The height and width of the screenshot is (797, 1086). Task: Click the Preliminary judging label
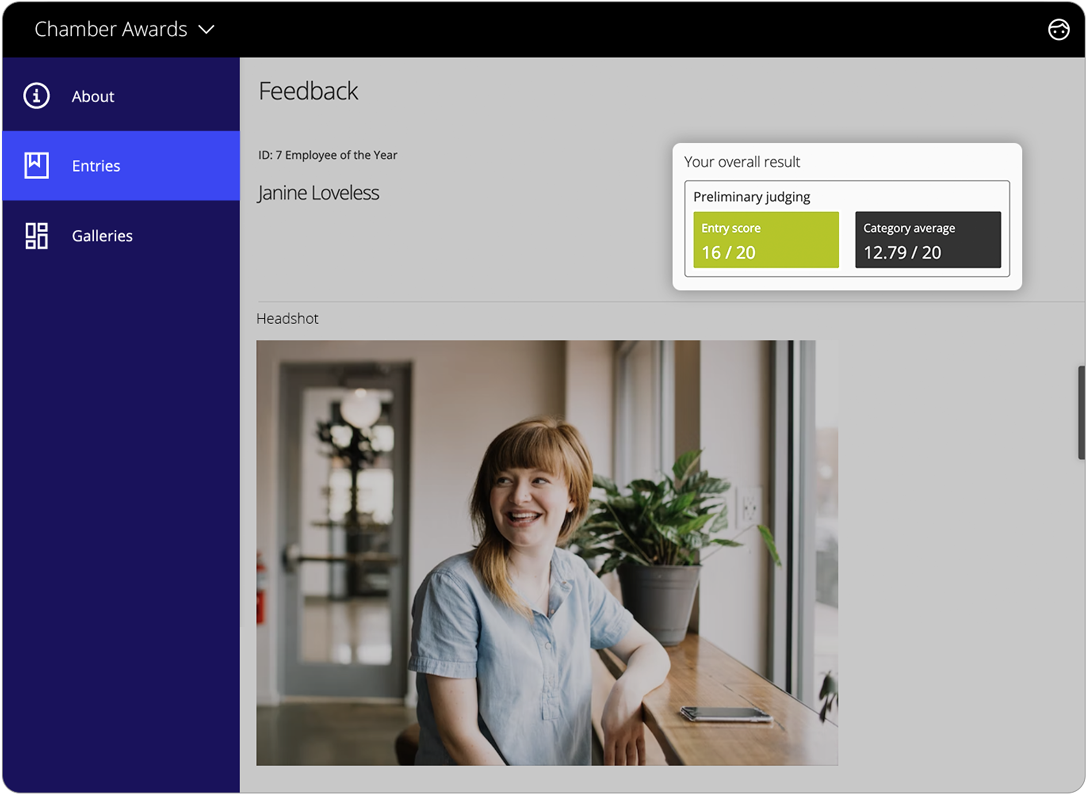(x=752, y=197)
